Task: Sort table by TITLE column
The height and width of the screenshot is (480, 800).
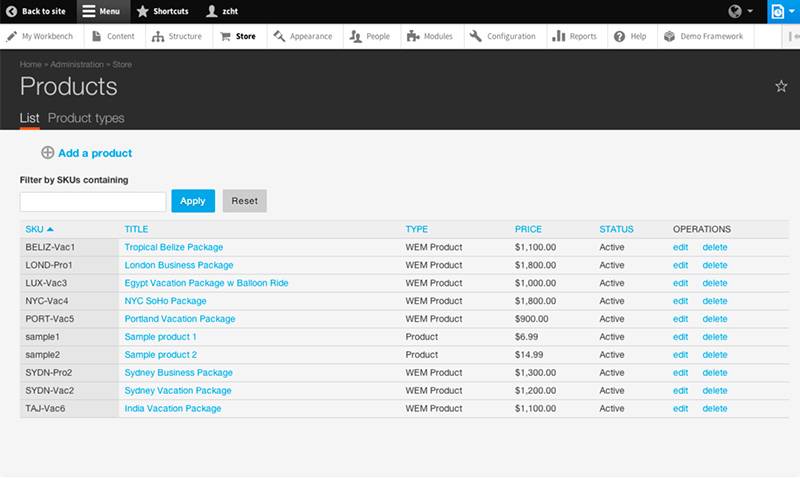Action: coord(136,229)
